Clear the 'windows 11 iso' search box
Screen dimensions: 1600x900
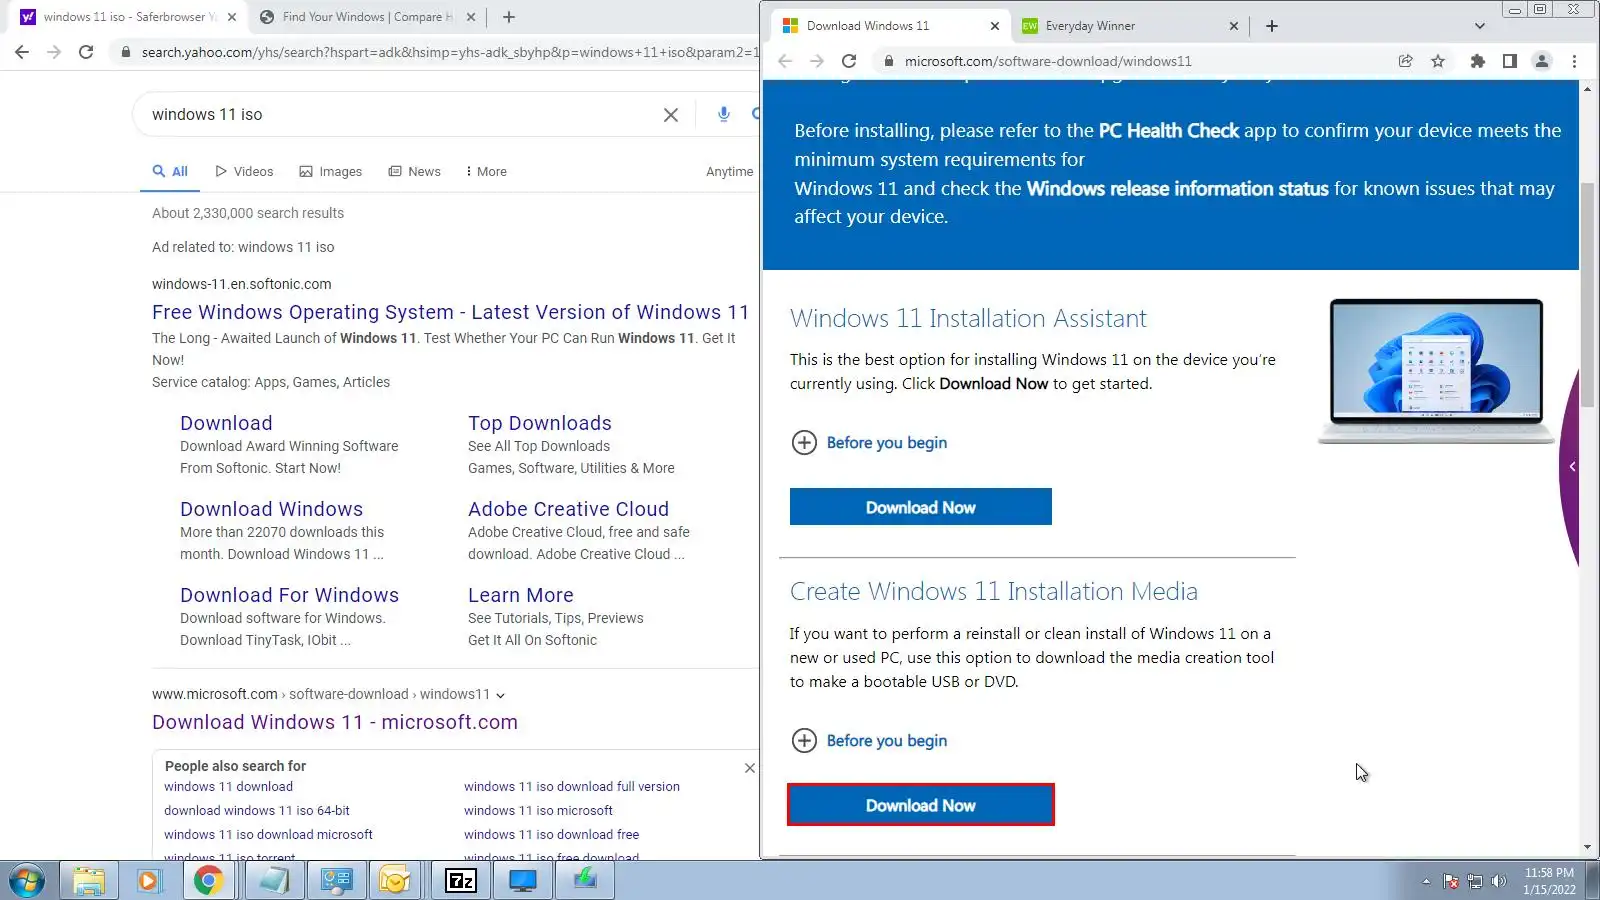[x=671, y=115]
